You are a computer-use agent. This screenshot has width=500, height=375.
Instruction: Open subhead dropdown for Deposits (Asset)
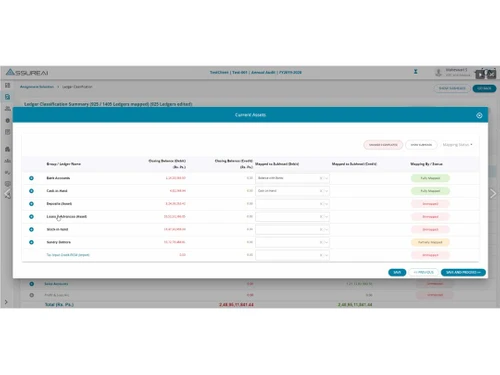pyautogui.click(x=327, y=204)
